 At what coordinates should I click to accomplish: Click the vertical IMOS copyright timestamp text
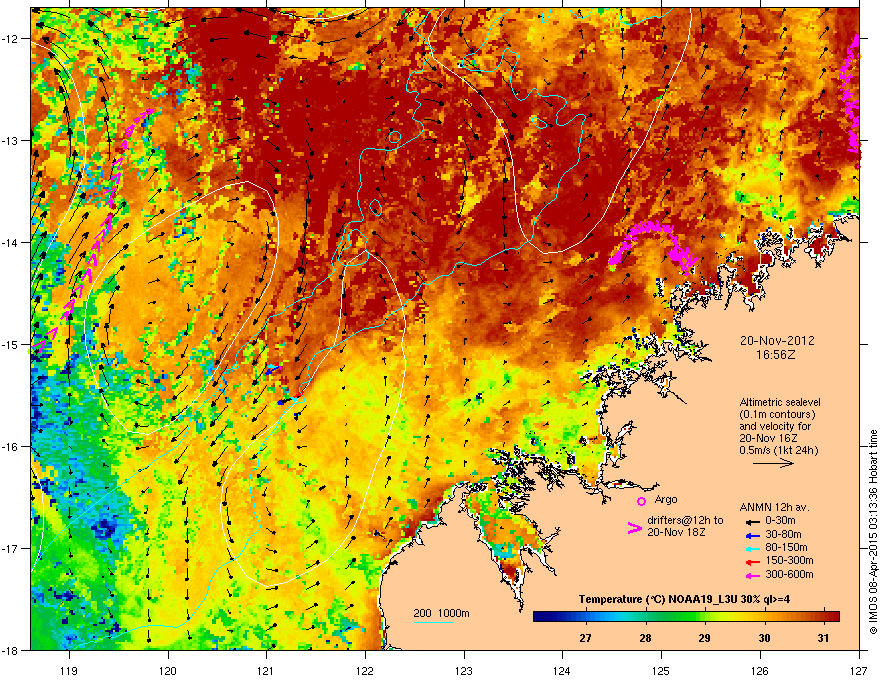tap(873, 532)
